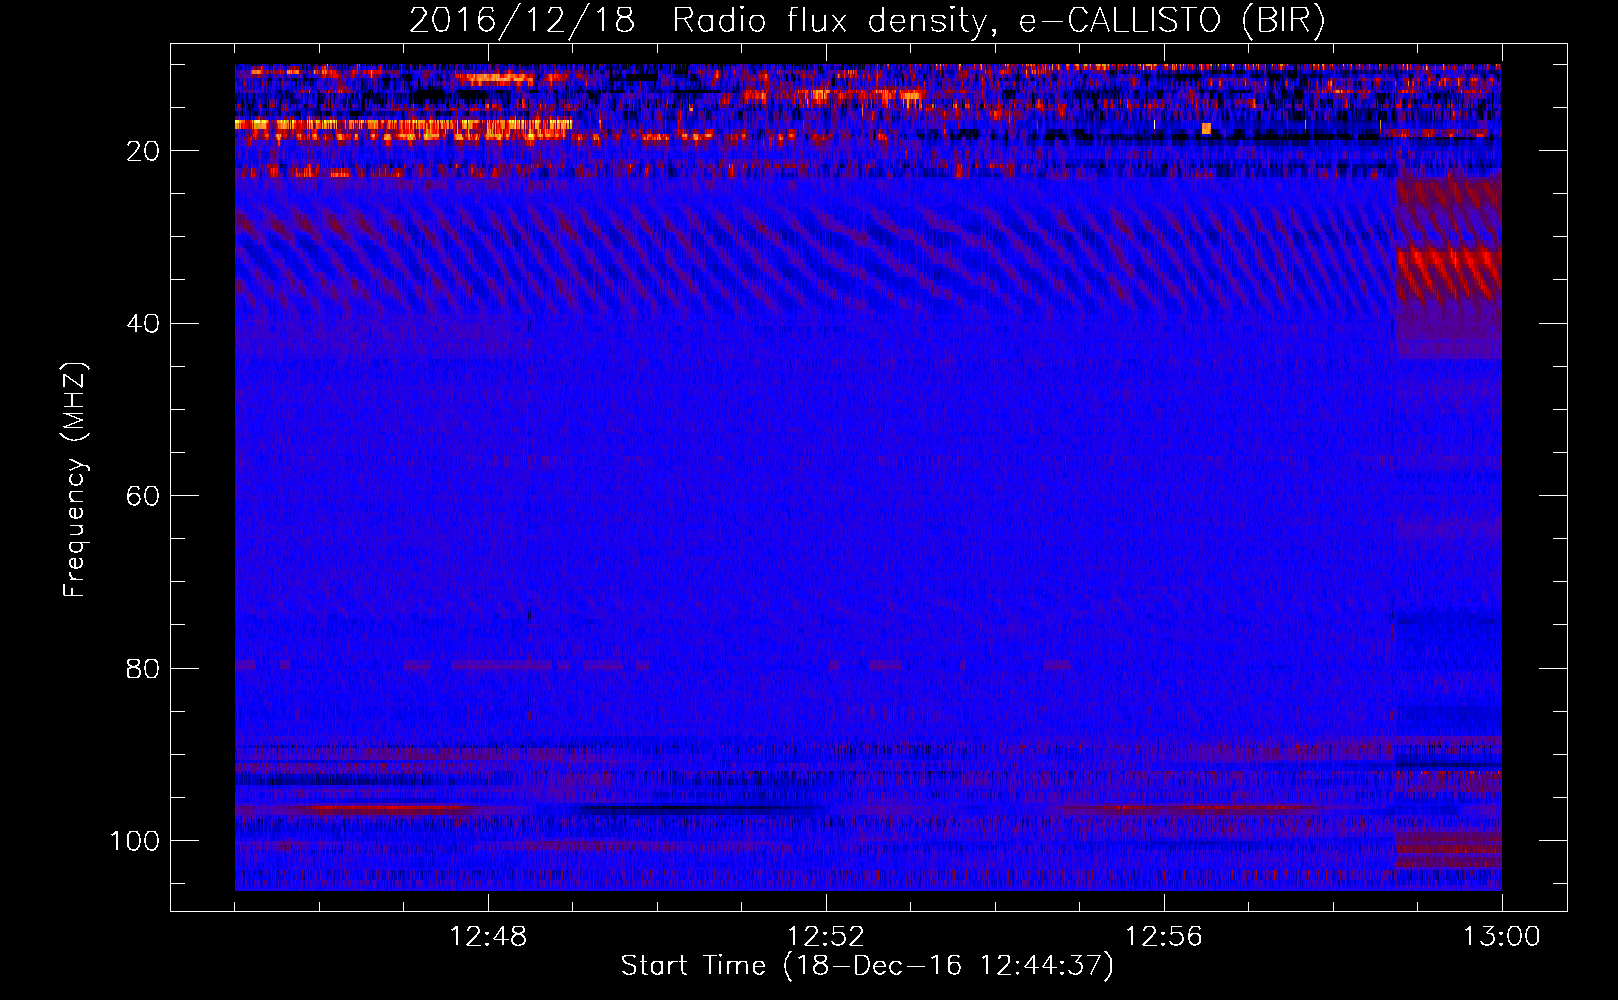Click the bright yellow emission band at top left
The image size is (1618, 1000).
[x=403, y=125]
